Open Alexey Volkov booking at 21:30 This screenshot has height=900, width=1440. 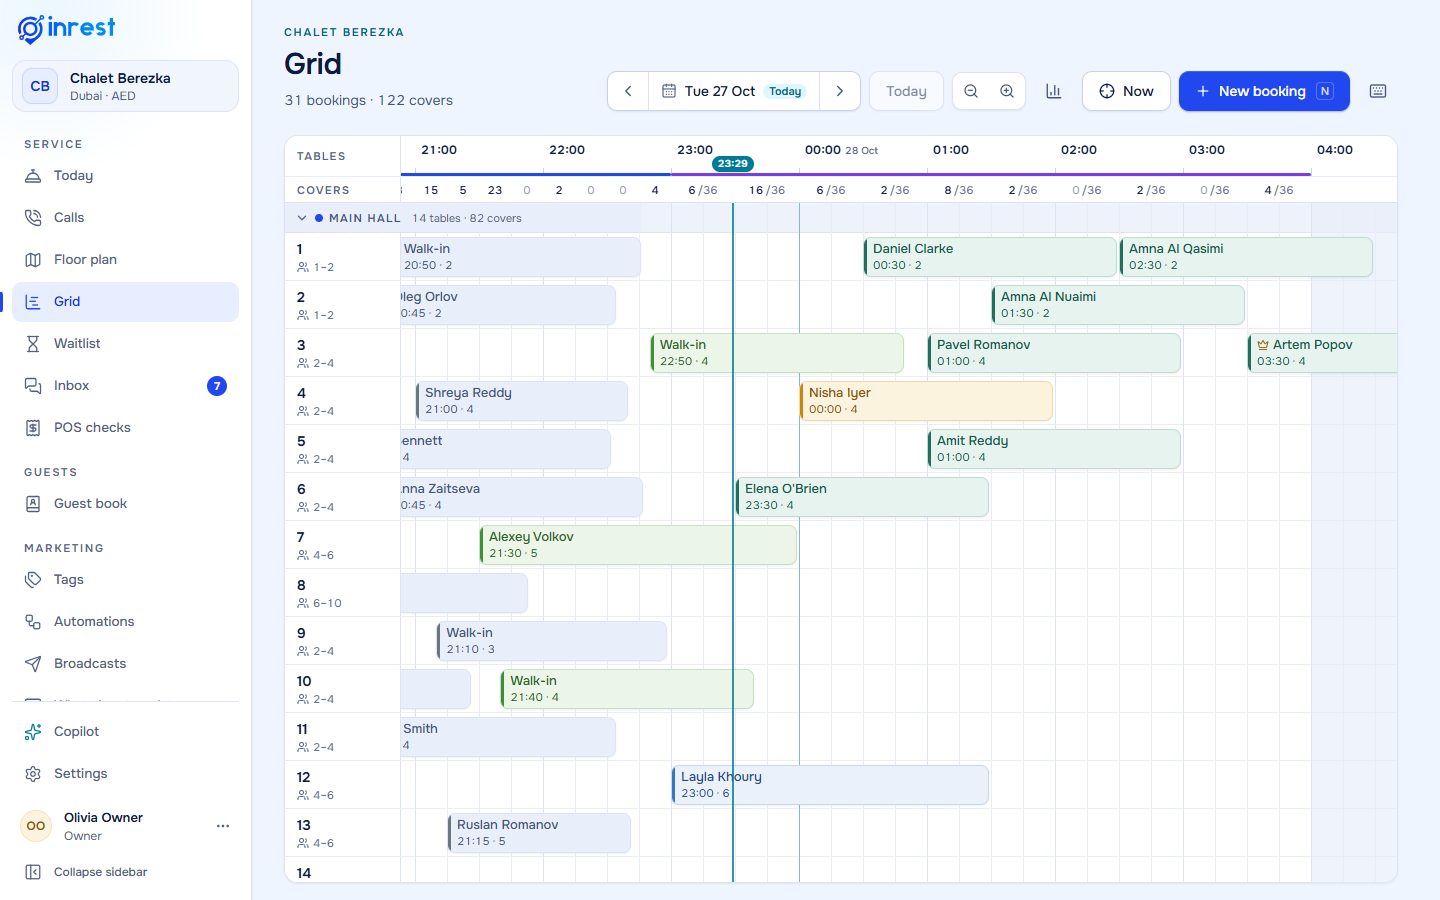[x=638, y=545]
